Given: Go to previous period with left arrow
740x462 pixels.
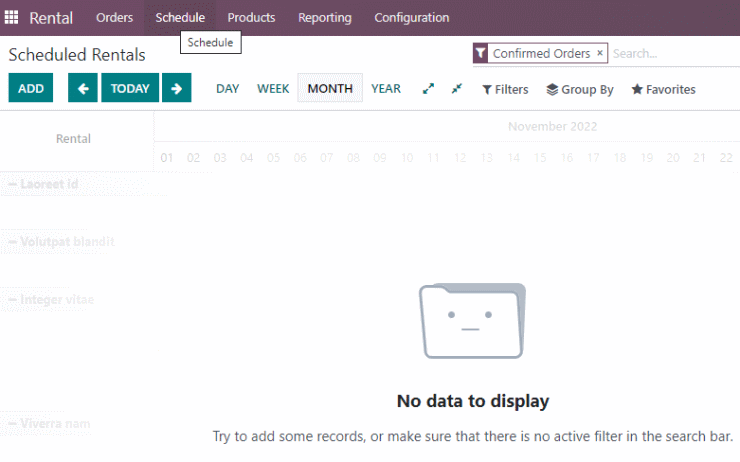Looking at the screenshot, I should [83, 88].
